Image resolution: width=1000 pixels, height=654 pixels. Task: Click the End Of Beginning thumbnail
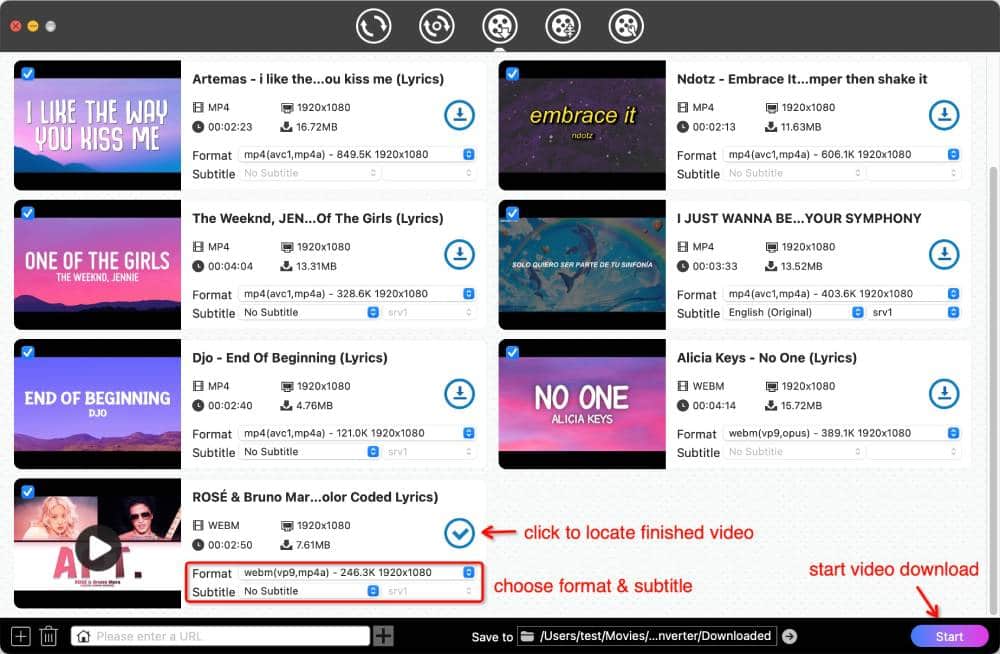(x=98, y=404)
